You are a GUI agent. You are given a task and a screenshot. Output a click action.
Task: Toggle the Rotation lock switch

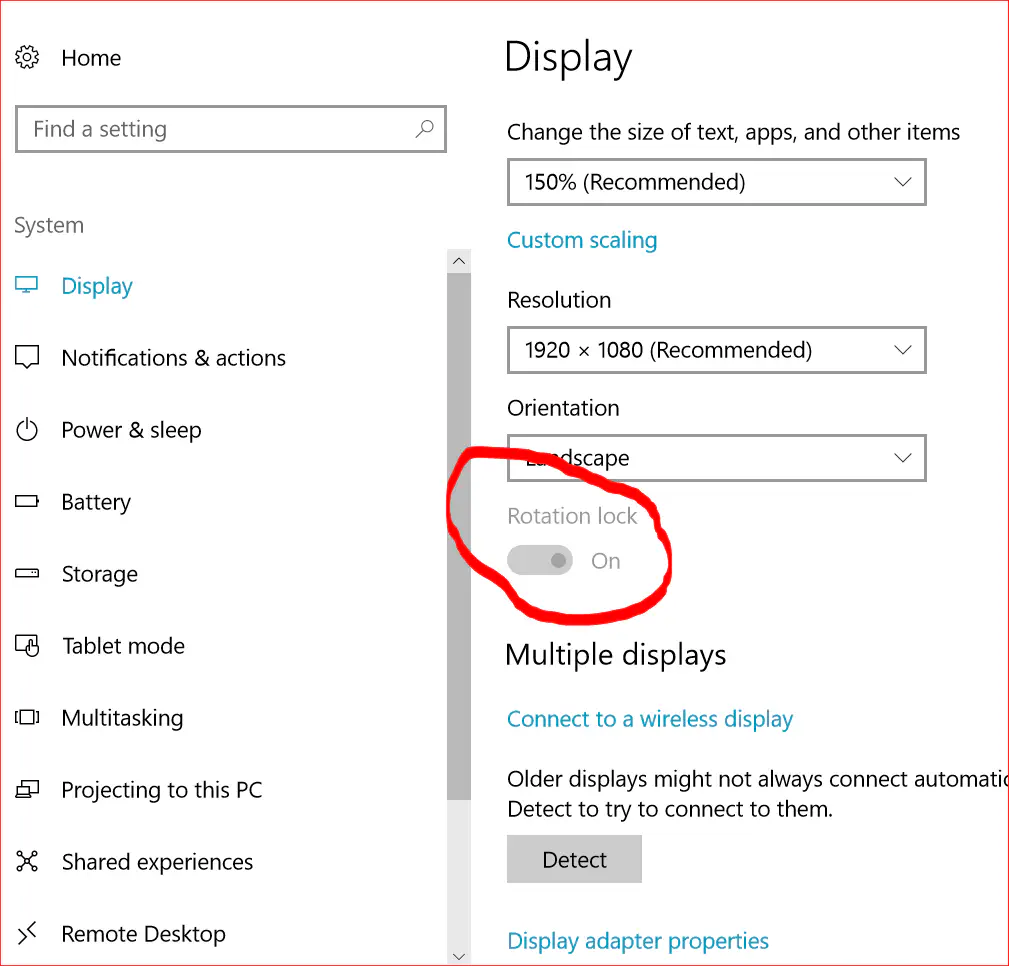tap(540, 561)
